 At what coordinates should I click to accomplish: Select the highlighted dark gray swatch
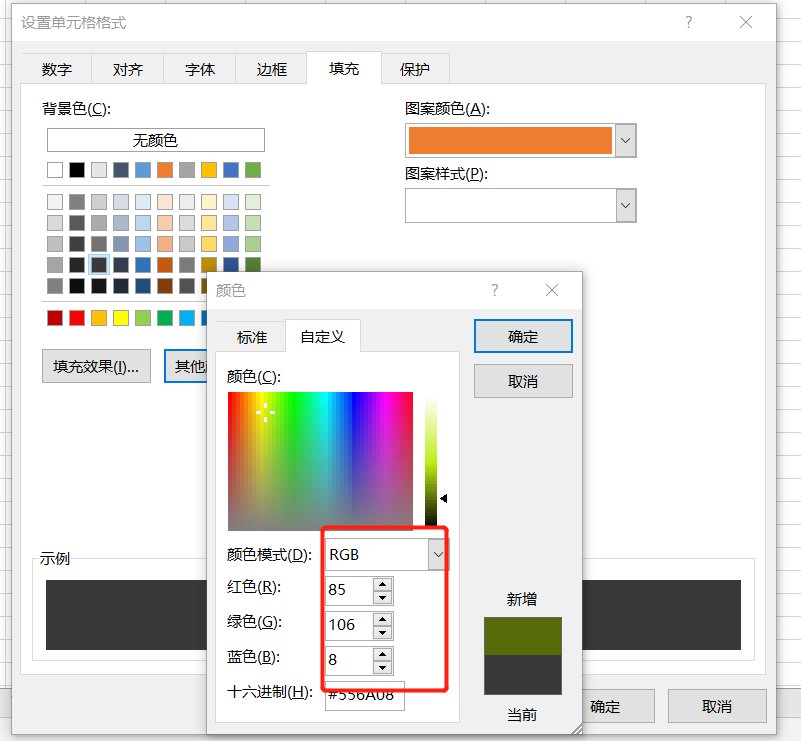(x=99, y=265)
